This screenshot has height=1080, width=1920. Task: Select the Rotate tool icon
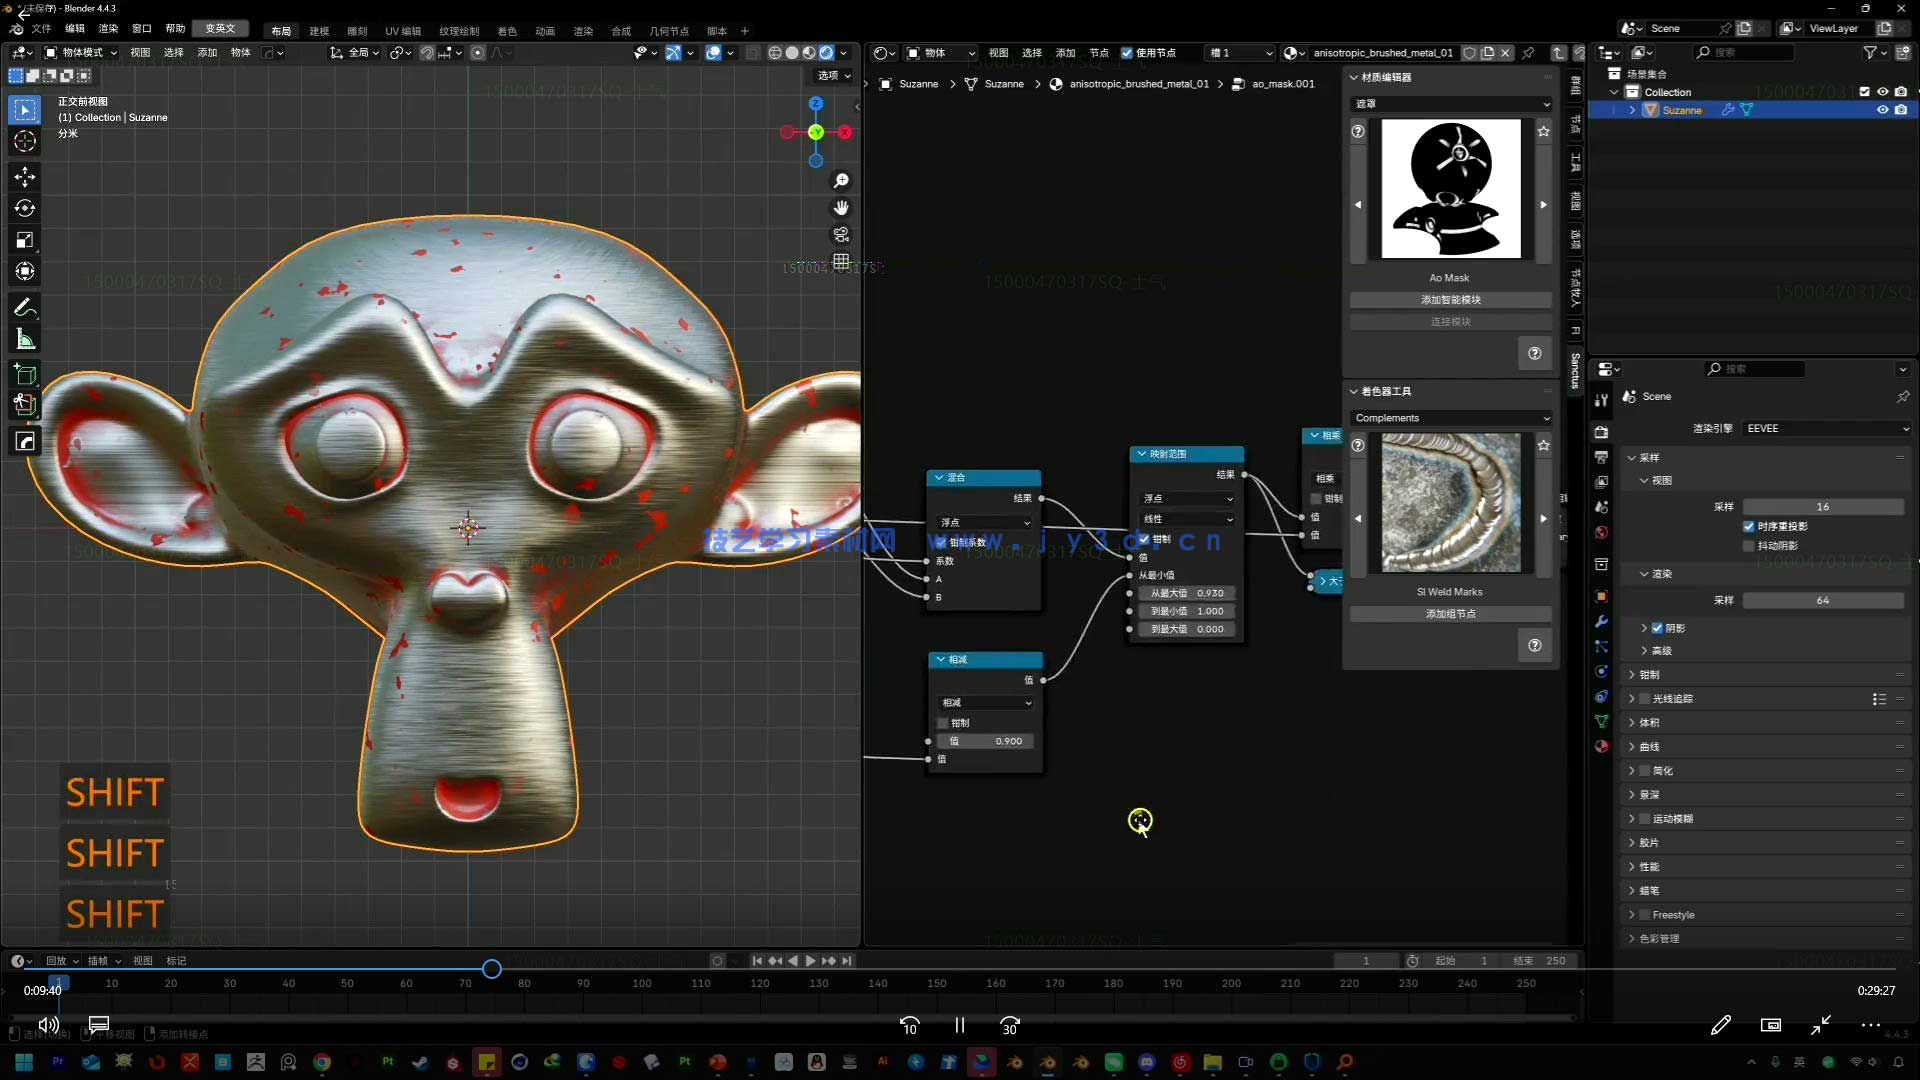pos(25,208)
